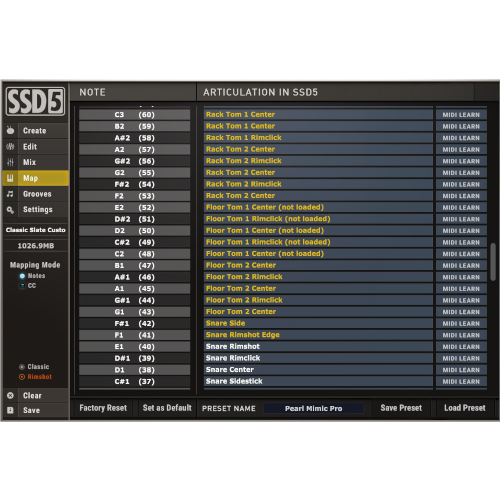Open articulation for A2 (57) Rack Tom 2 Center
500x500 pixels.
coord(318,149)
